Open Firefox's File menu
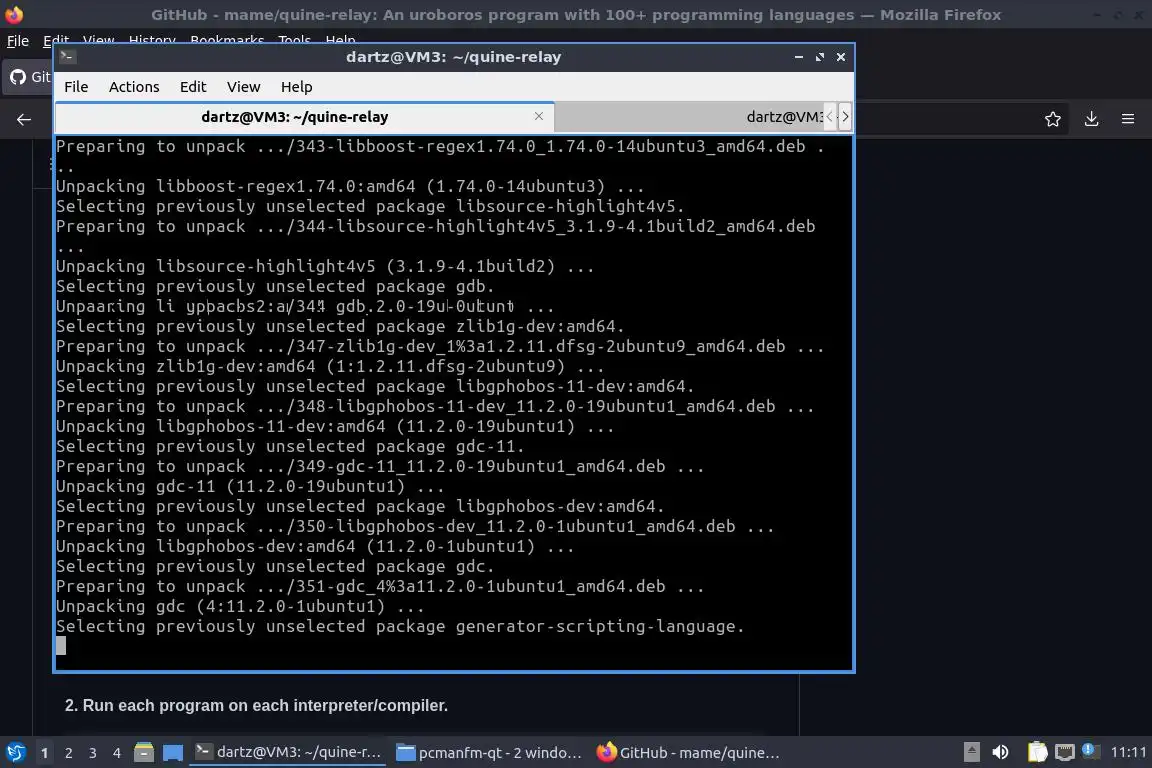Image resolution: width=1152 pixels, height=768 pixels. (x=18, y=40)
